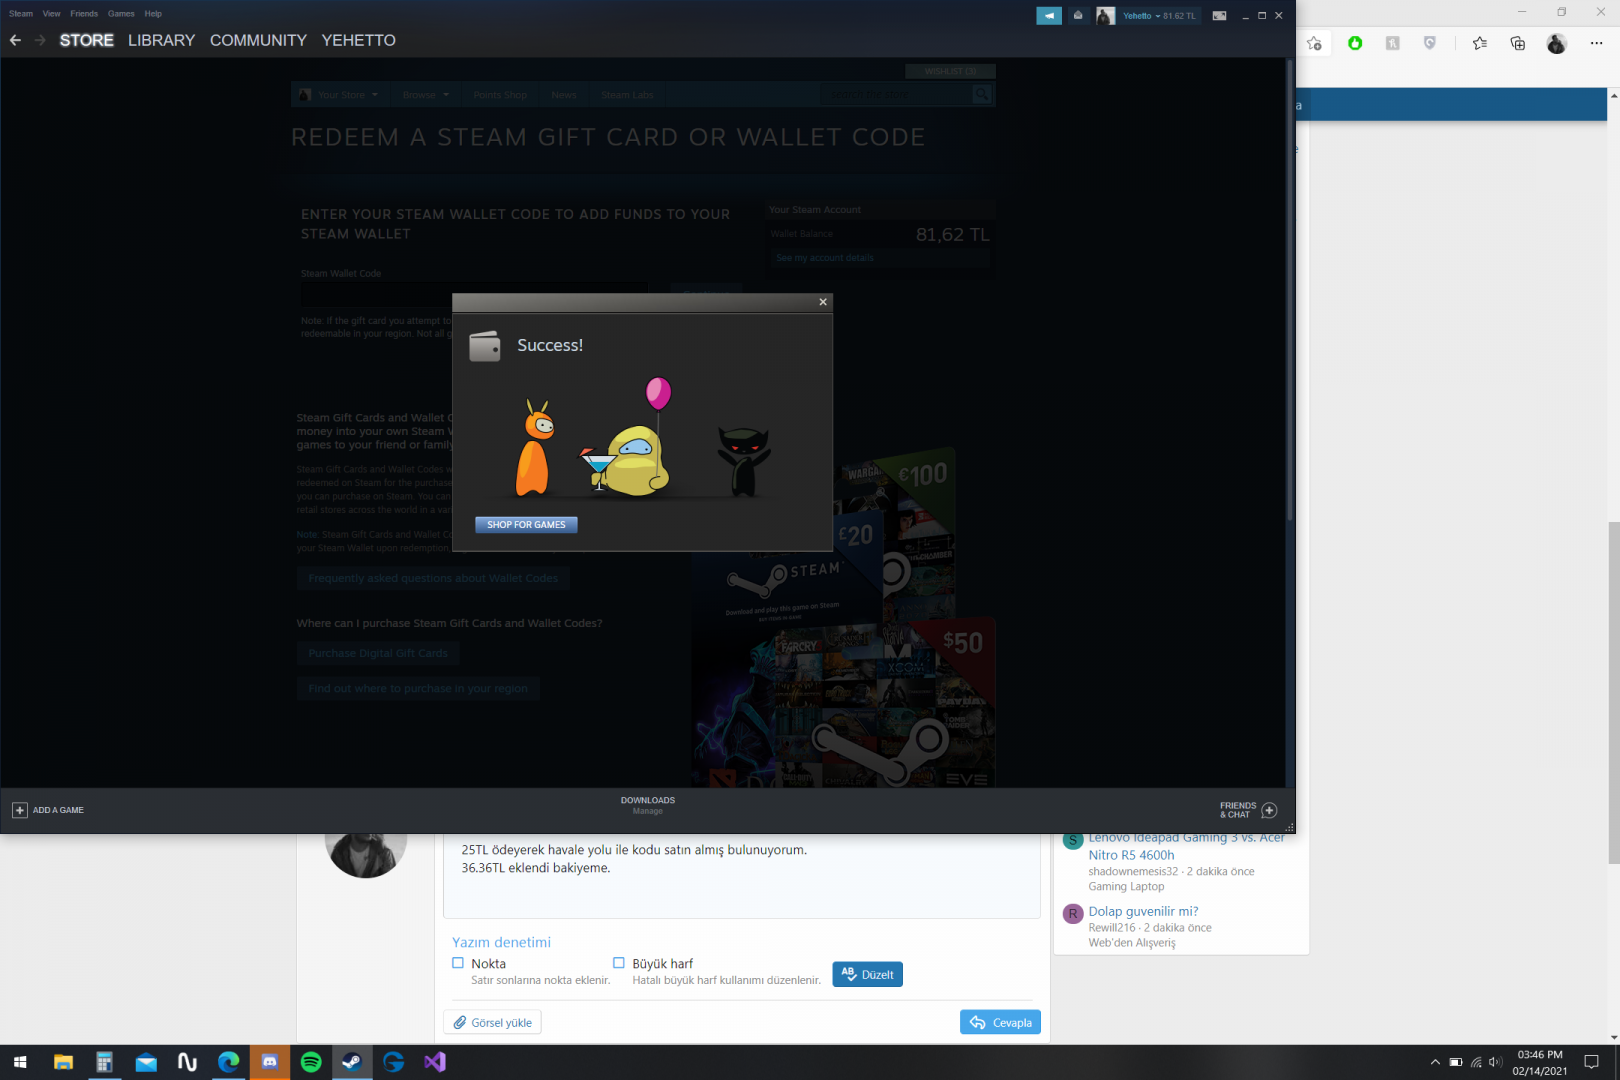Click the Görsel yükle upload button
The image size is (1620, 1080).
tap(492, 1022)
